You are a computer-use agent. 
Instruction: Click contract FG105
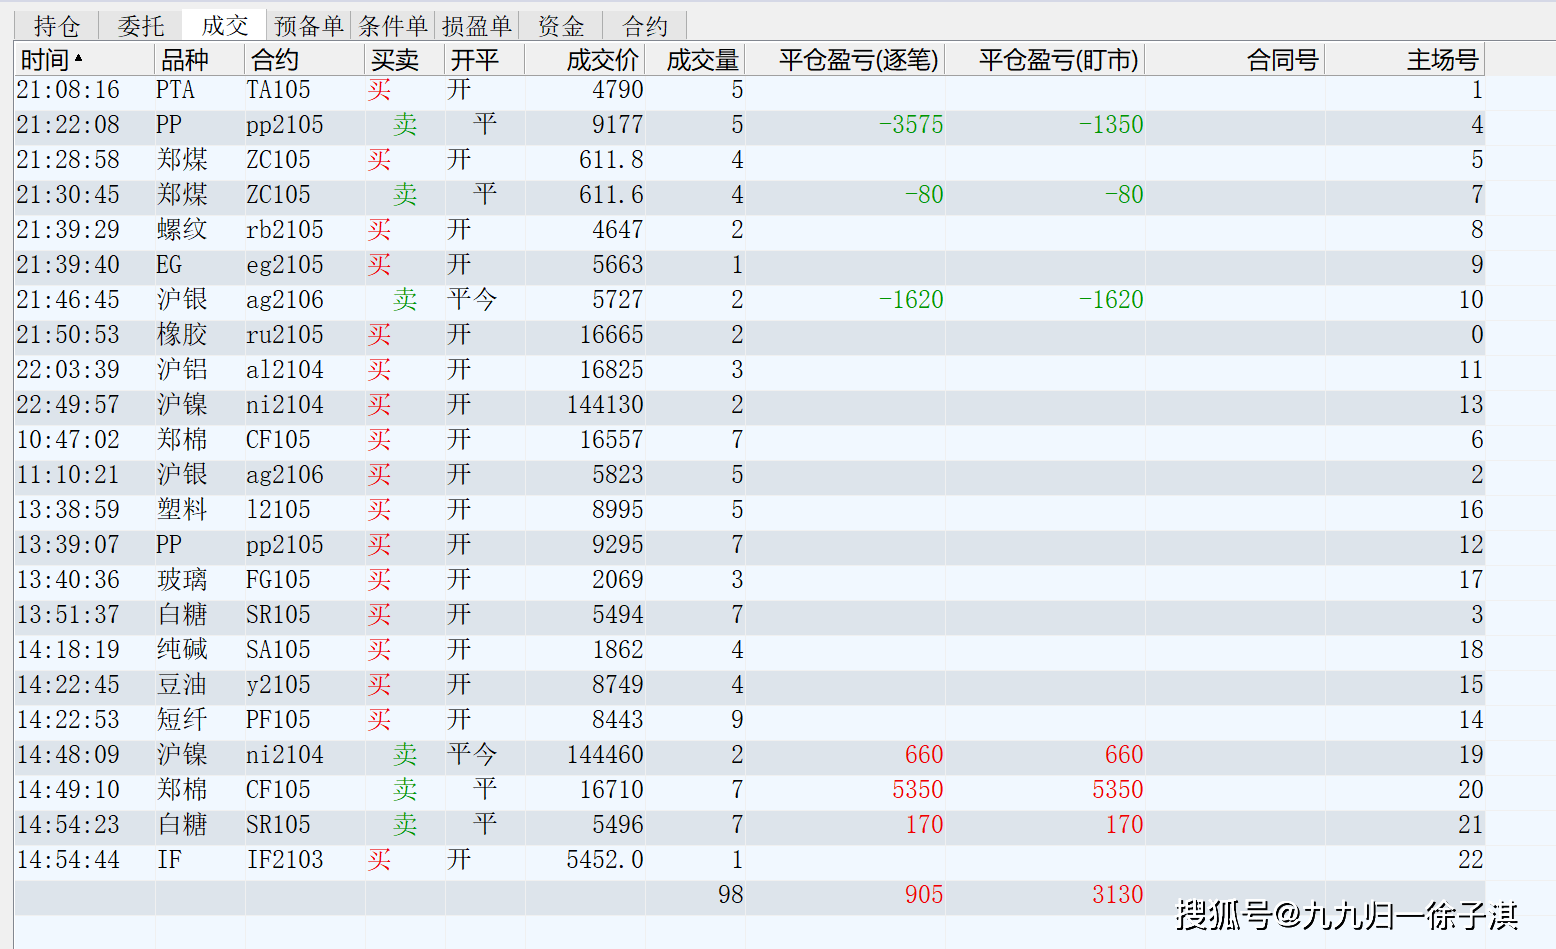coord(278,580)
